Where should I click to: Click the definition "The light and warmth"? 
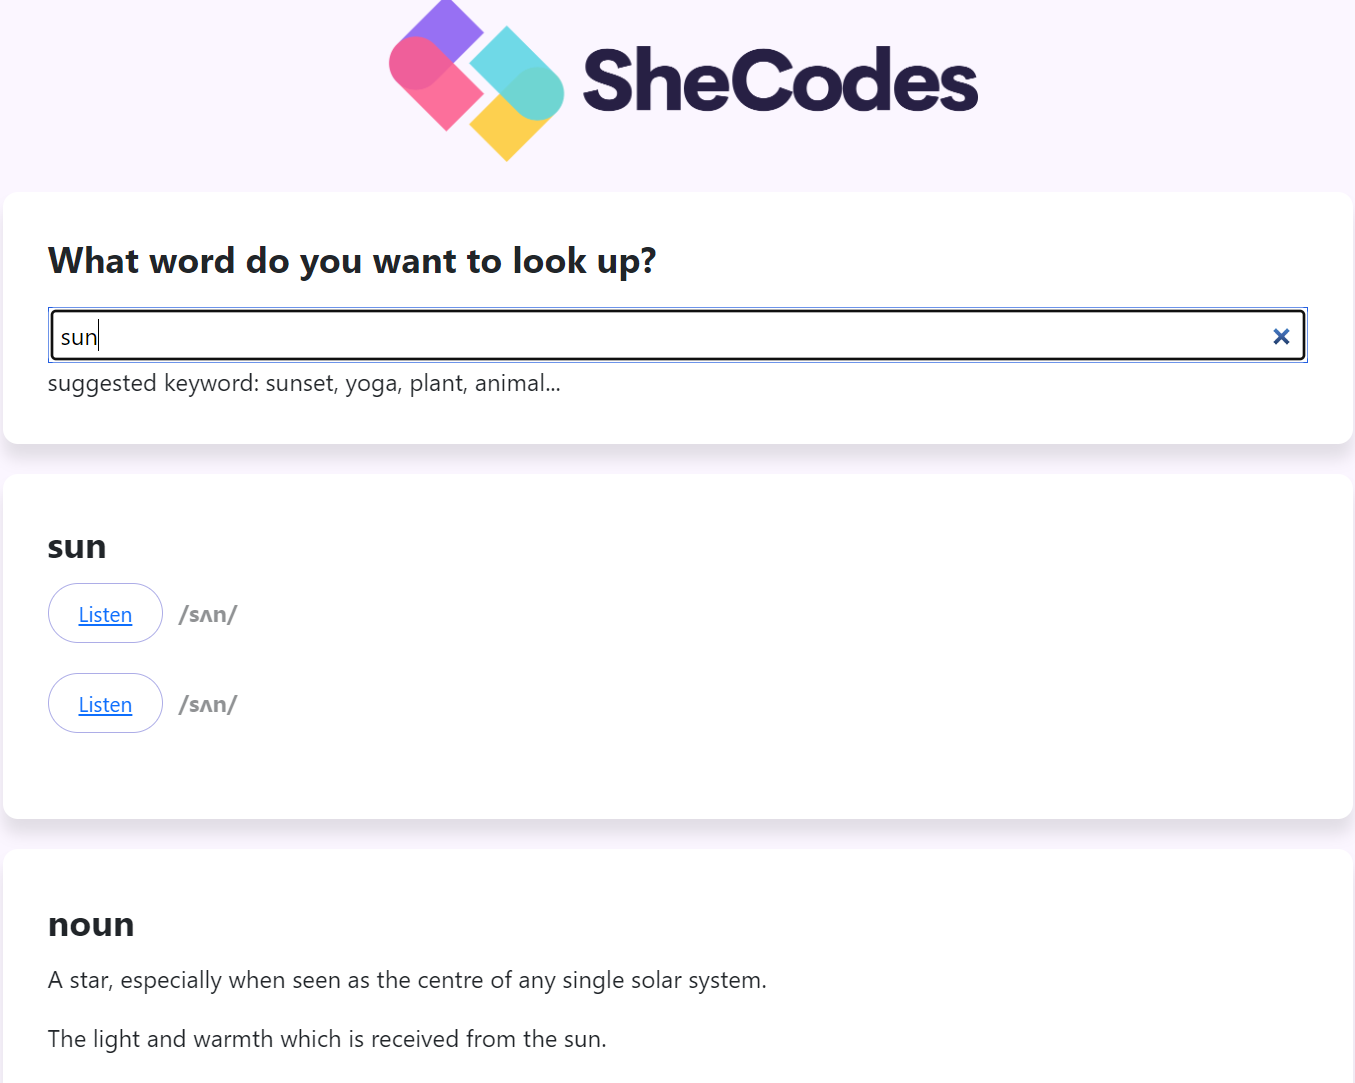[327, 1040]
